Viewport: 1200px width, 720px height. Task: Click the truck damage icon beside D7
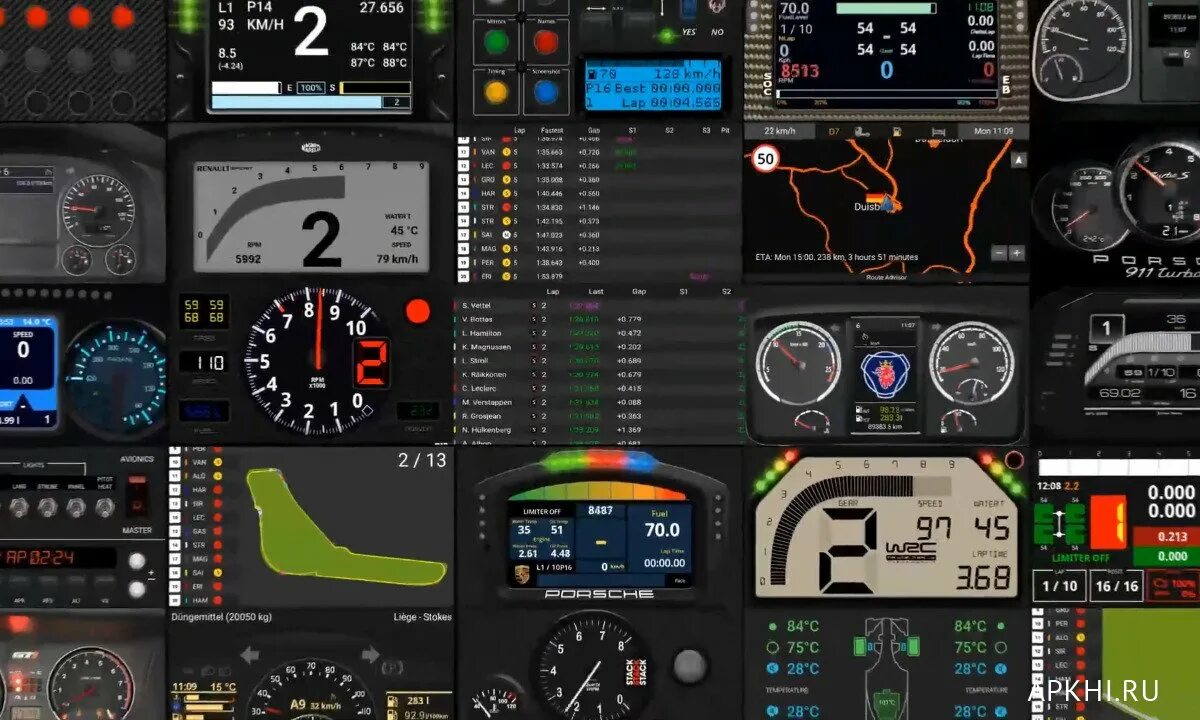[x=861, y=131]
